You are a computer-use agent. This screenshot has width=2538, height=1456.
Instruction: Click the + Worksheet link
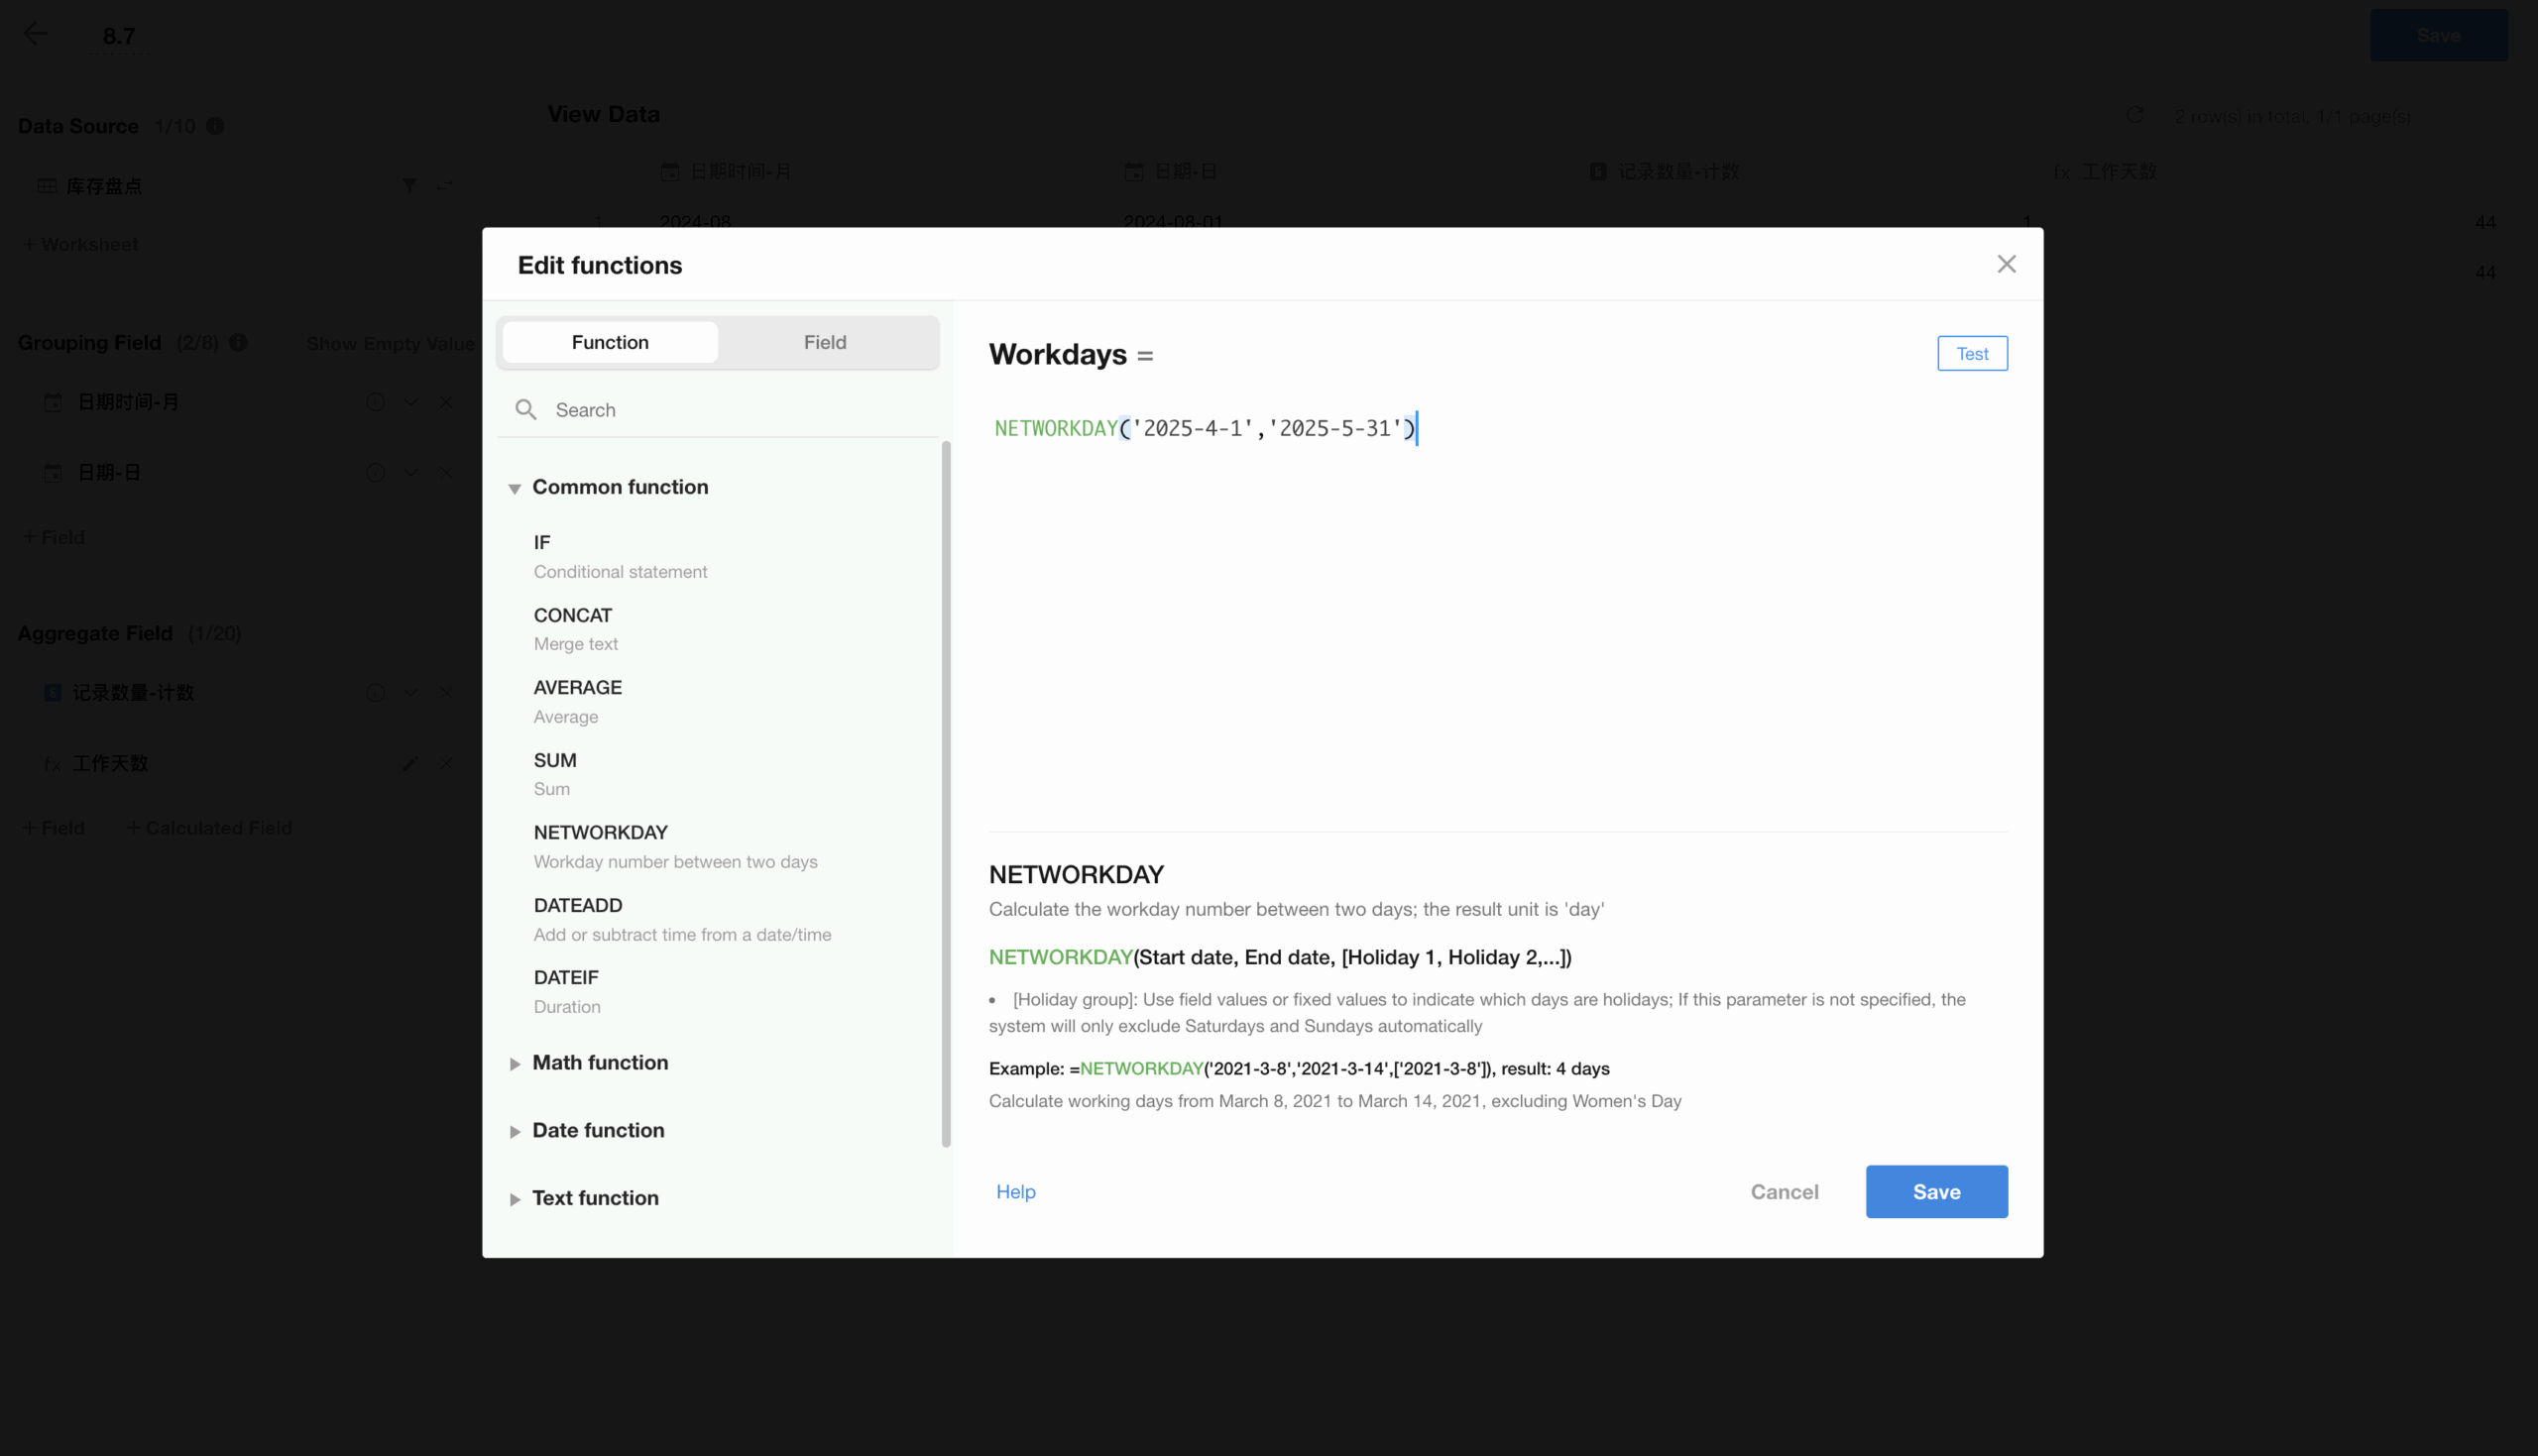point(80,244)
